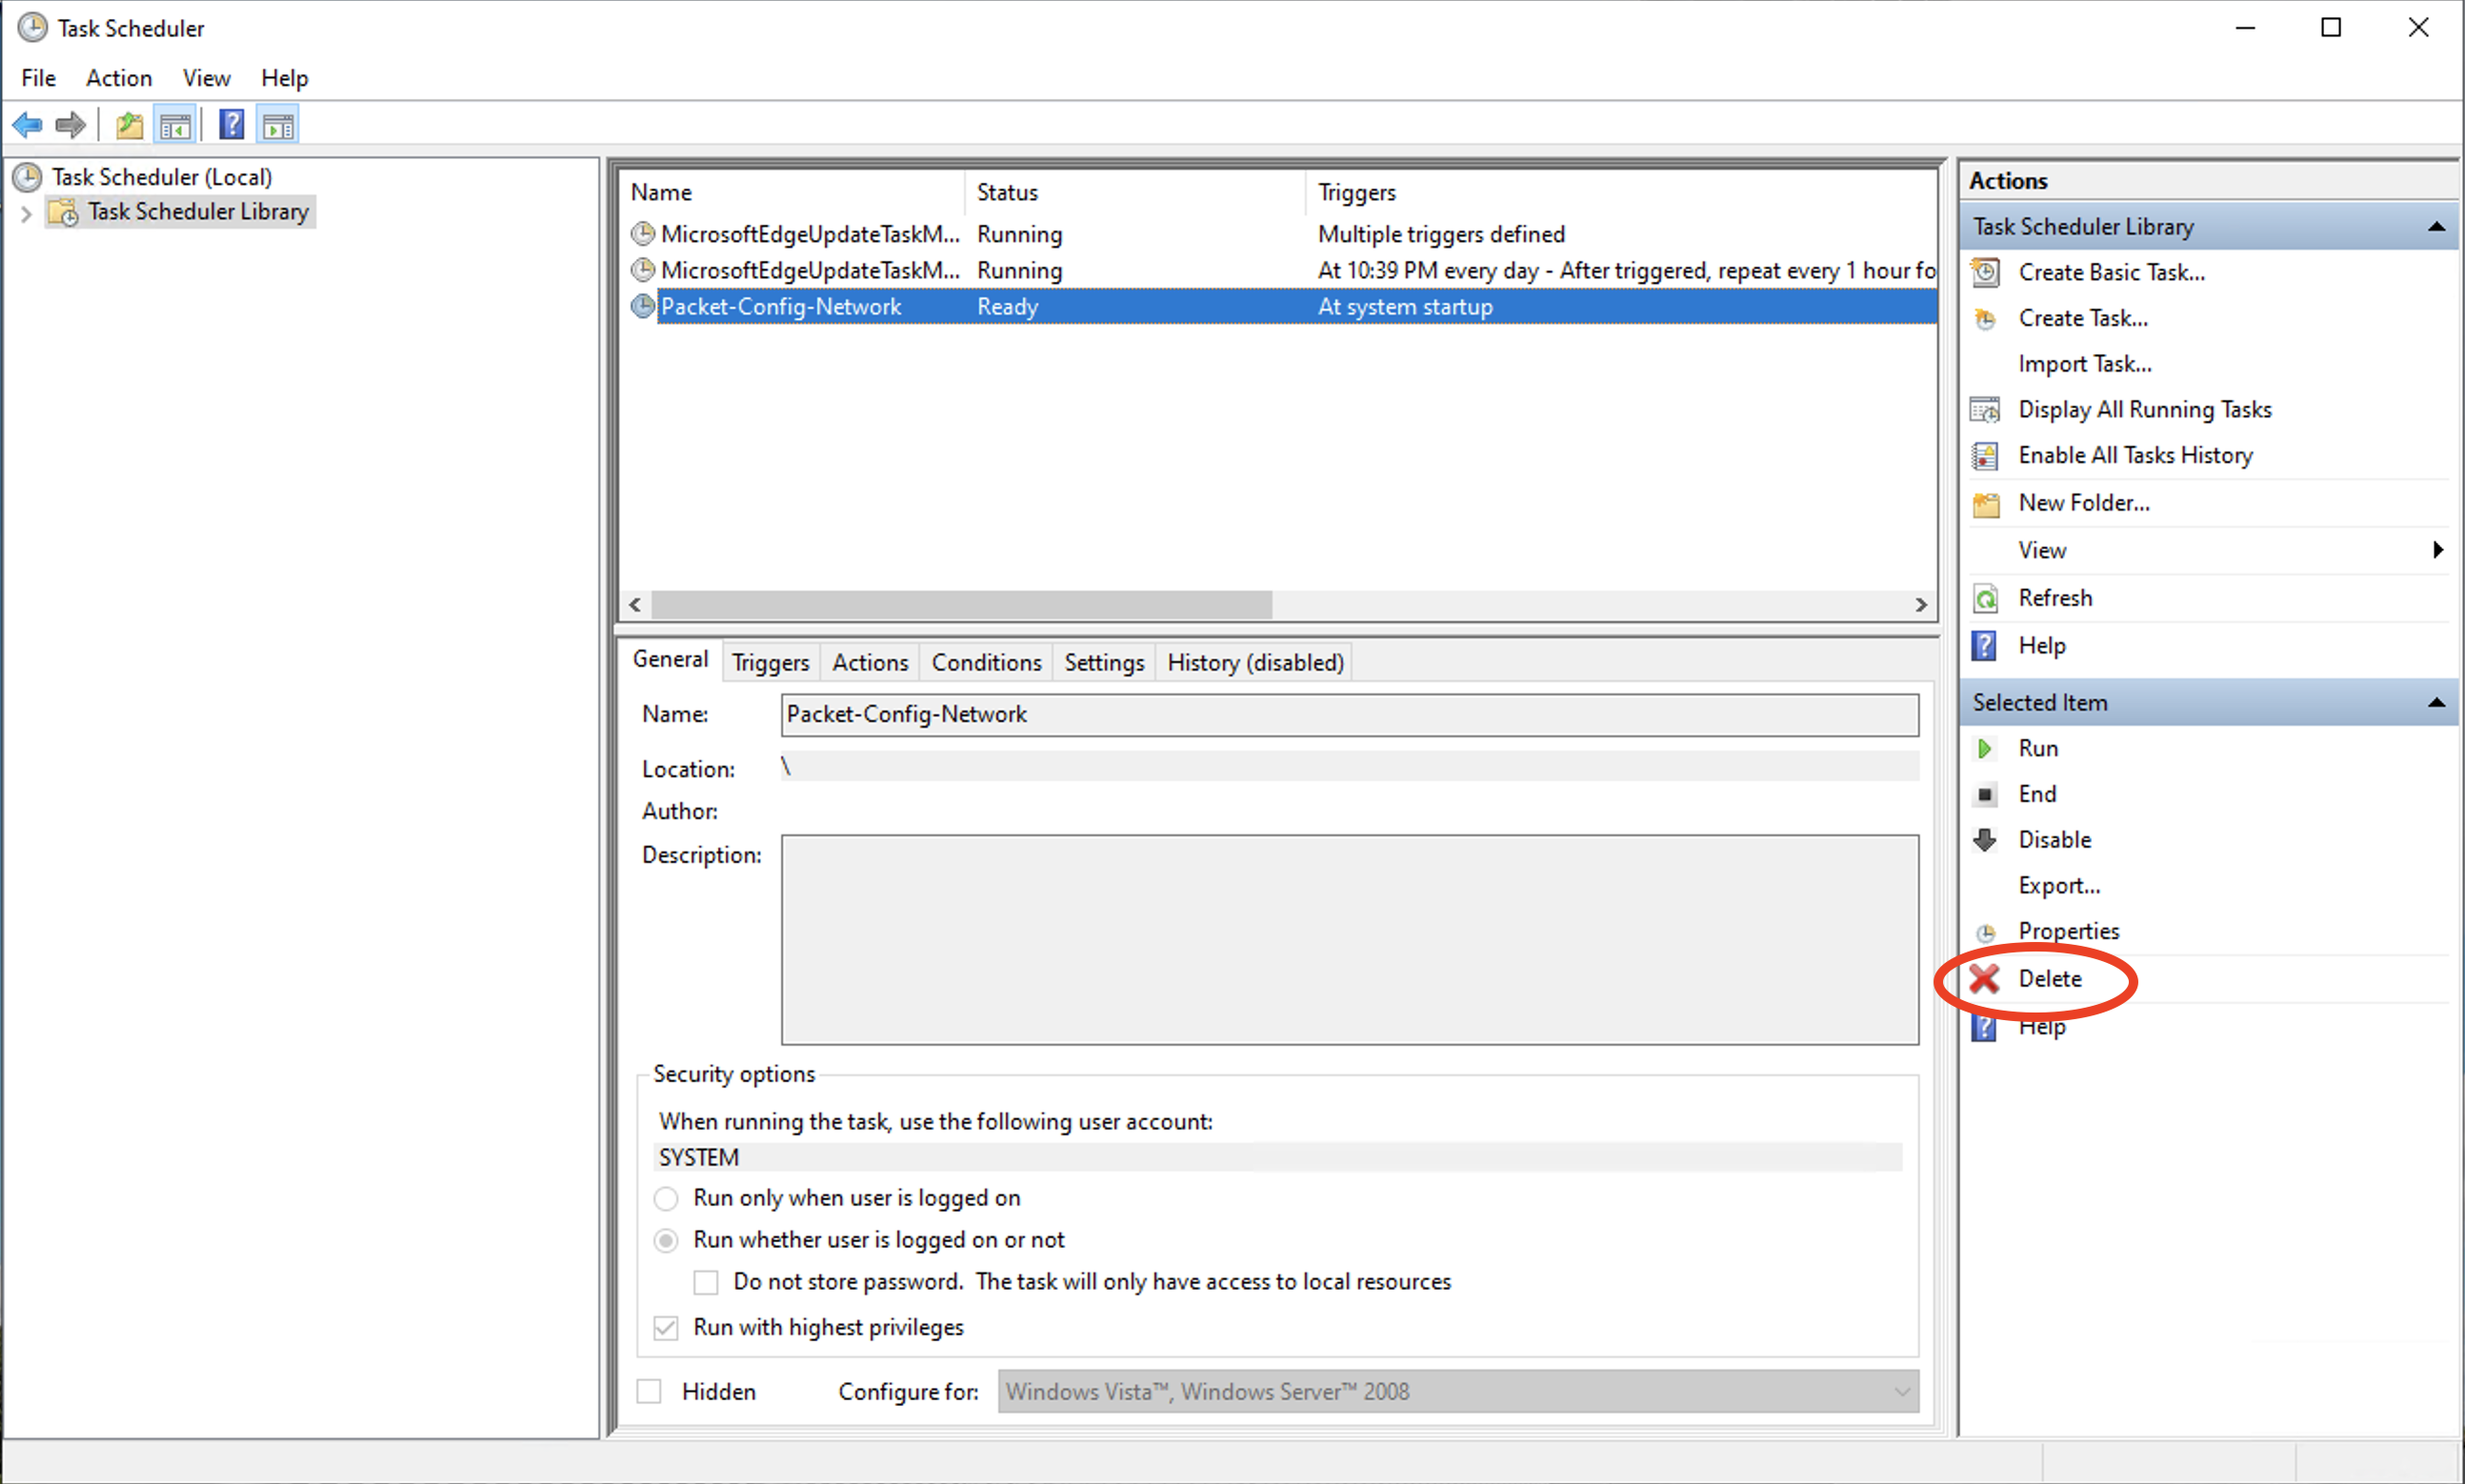Click the Task Scheduler title bar app icon

coord(32,27)
